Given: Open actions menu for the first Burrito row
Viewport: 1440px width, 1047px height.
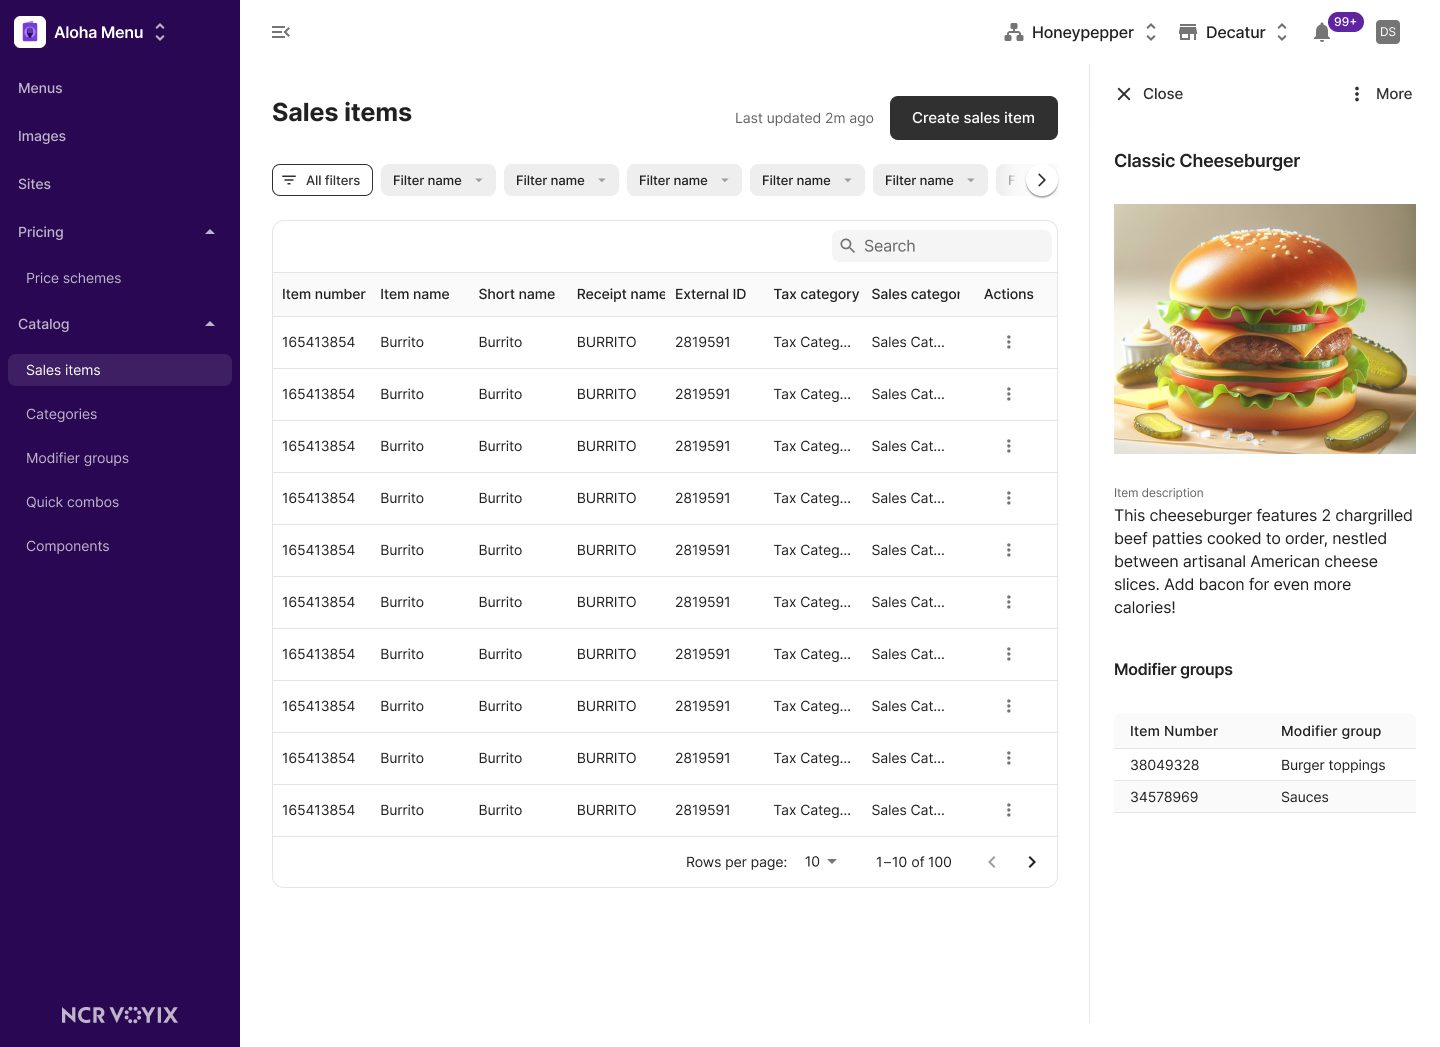Looking at the screenshot, I should point(1008,342).
